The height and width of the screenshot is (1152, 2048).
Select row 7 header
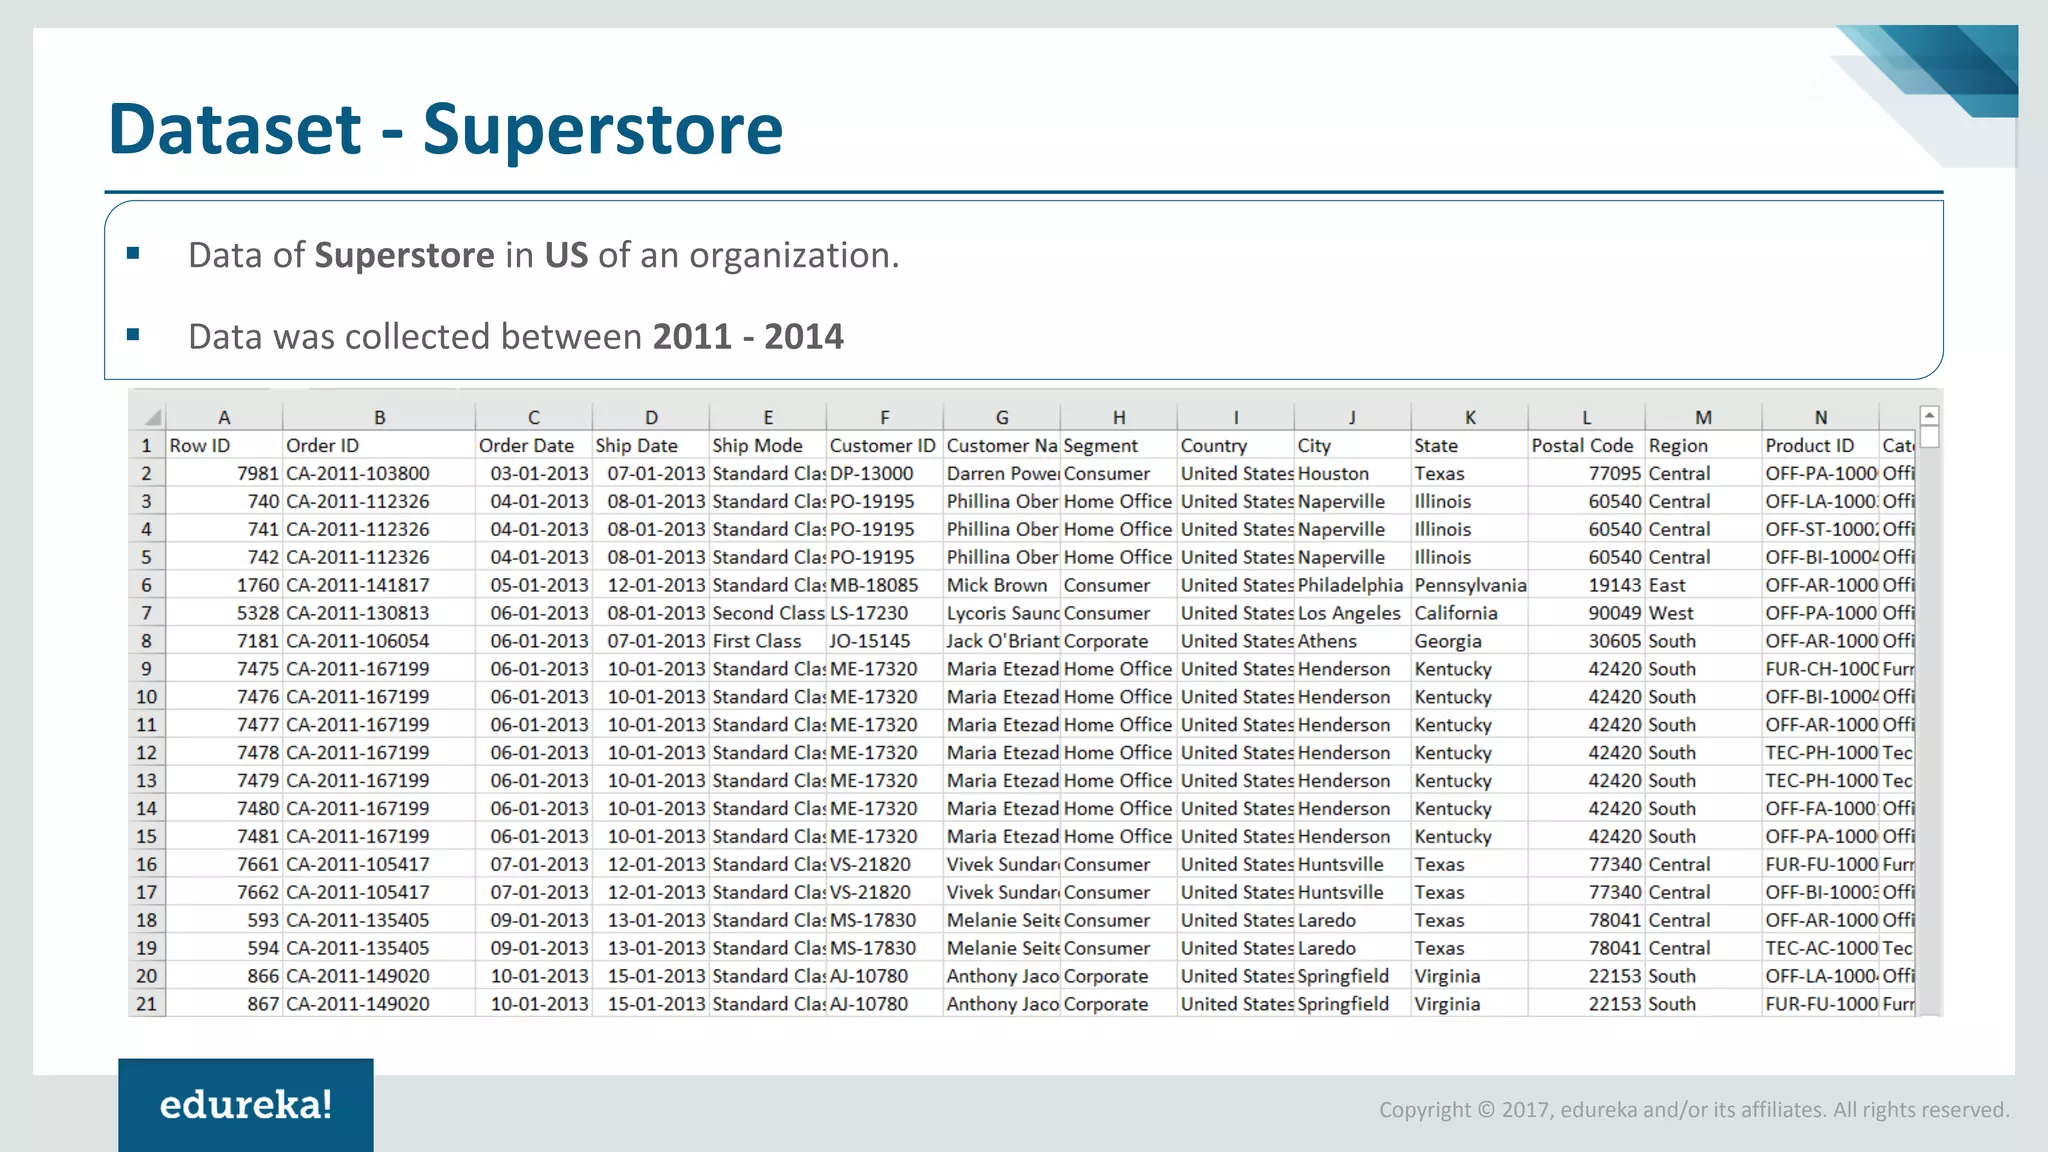[147, 613]
